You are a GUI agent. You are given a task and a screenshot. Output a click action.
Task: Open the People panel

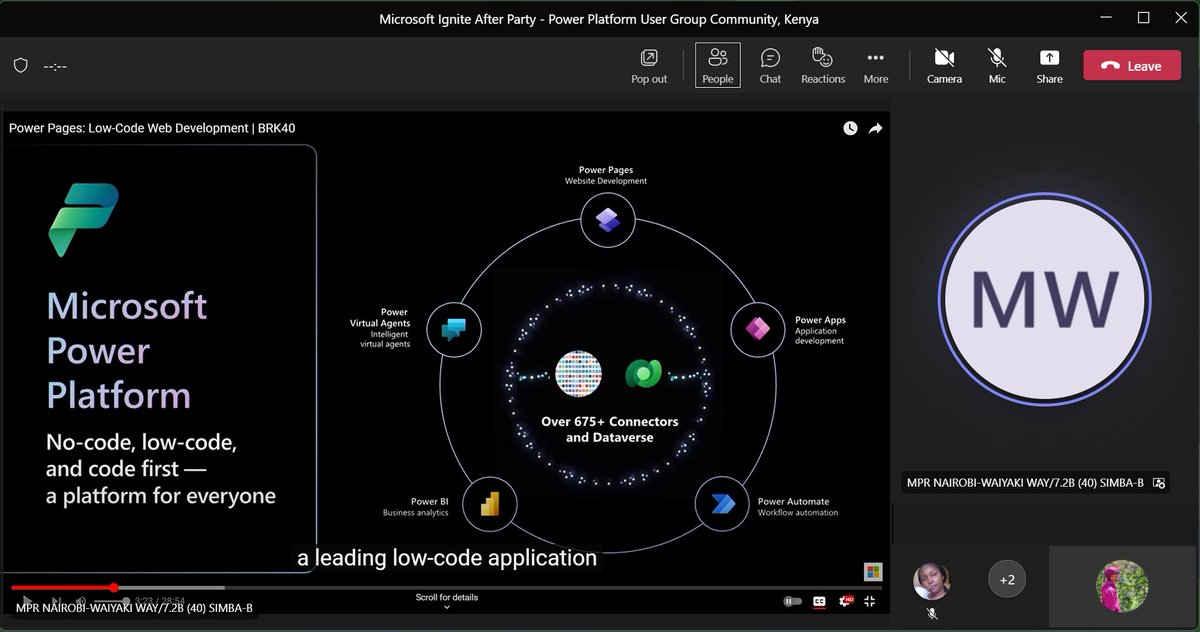[x=717, y=65]
